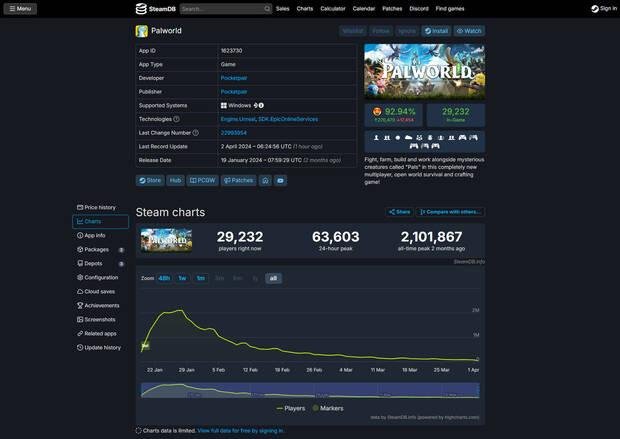Click the Windows logo under Supported Systems
Image resolution: width=620 pixels, height=439 pixels.
coord(224,106)
